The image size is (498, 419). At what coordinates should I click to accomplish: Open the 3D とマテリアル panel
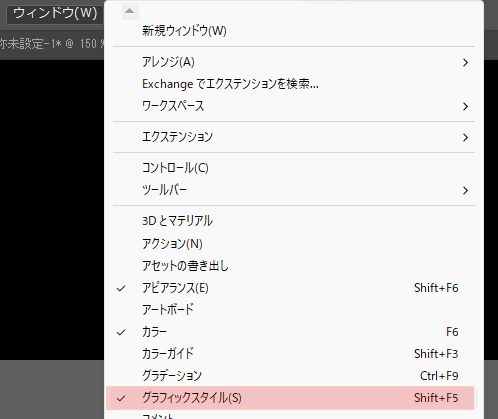[x=294, y=221]
